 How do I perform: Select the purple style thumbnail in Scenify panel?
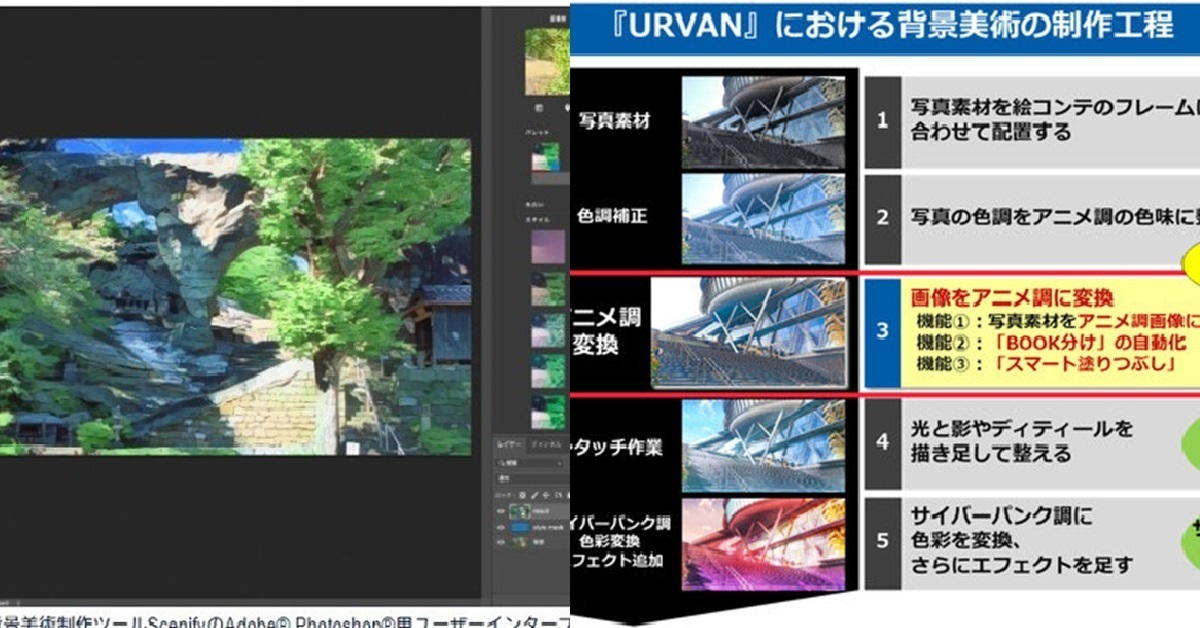tap(548, 247)
